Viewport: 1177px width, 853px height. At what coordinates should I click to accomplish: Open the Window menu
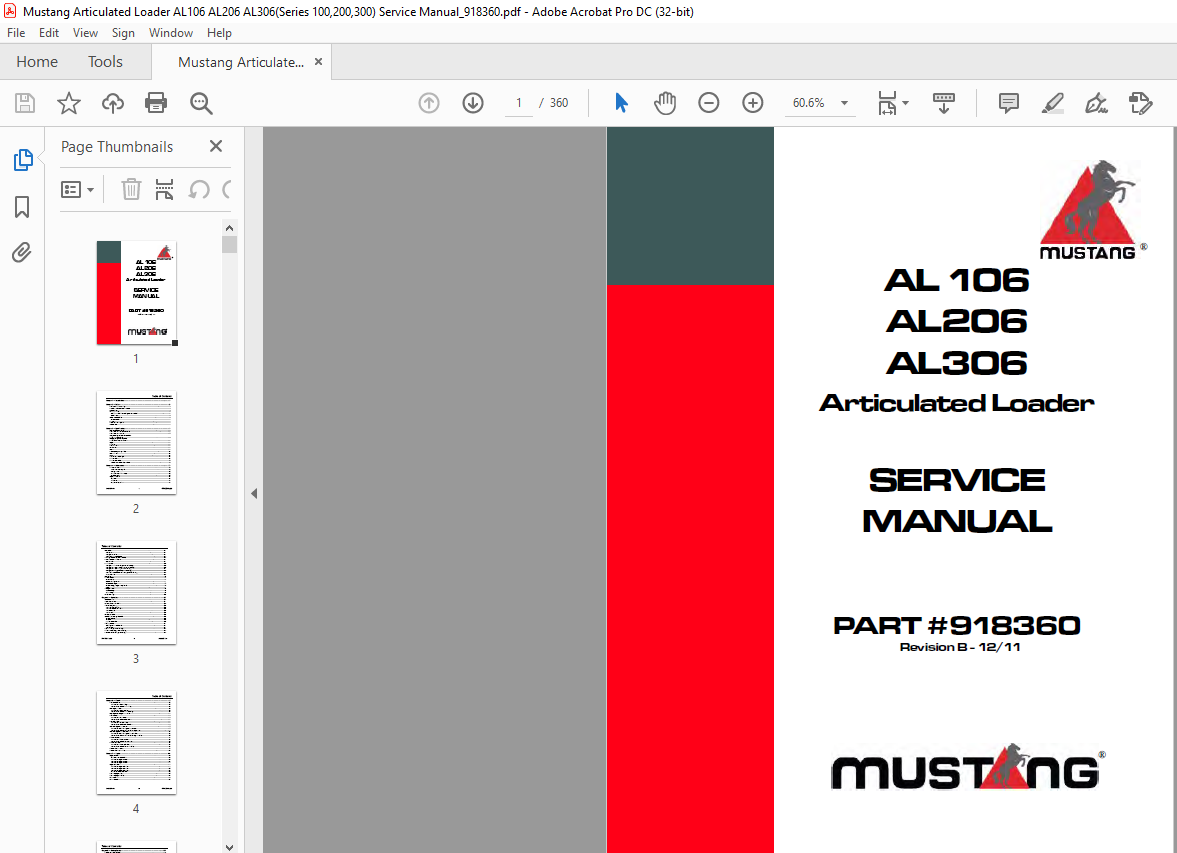[x=170, y=33]
